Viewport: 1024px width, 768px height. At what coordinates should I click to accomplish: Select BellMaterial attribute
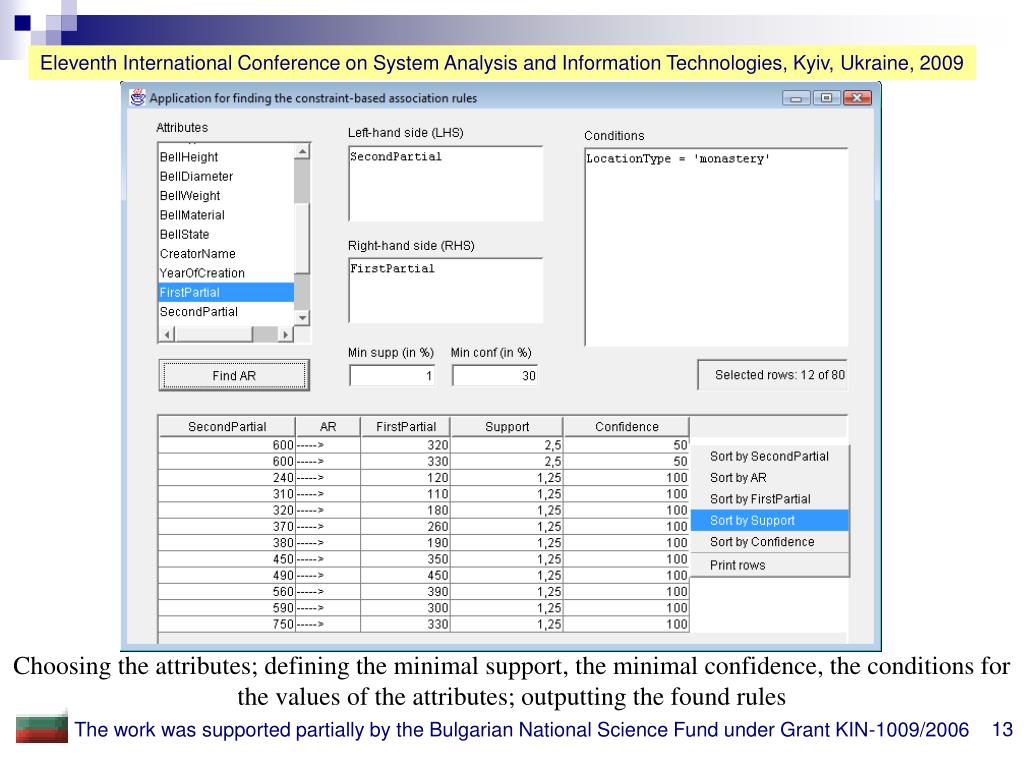pyautogui.click(x=226, y=215)
